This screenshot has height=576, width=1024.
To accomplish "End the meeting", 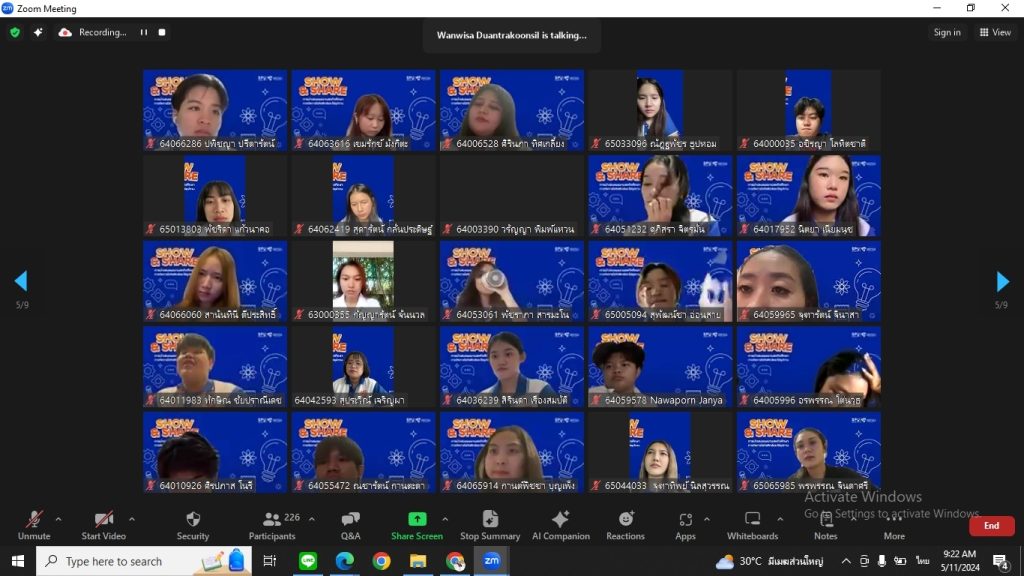I will pyautogui.click(x=991, y=526).
